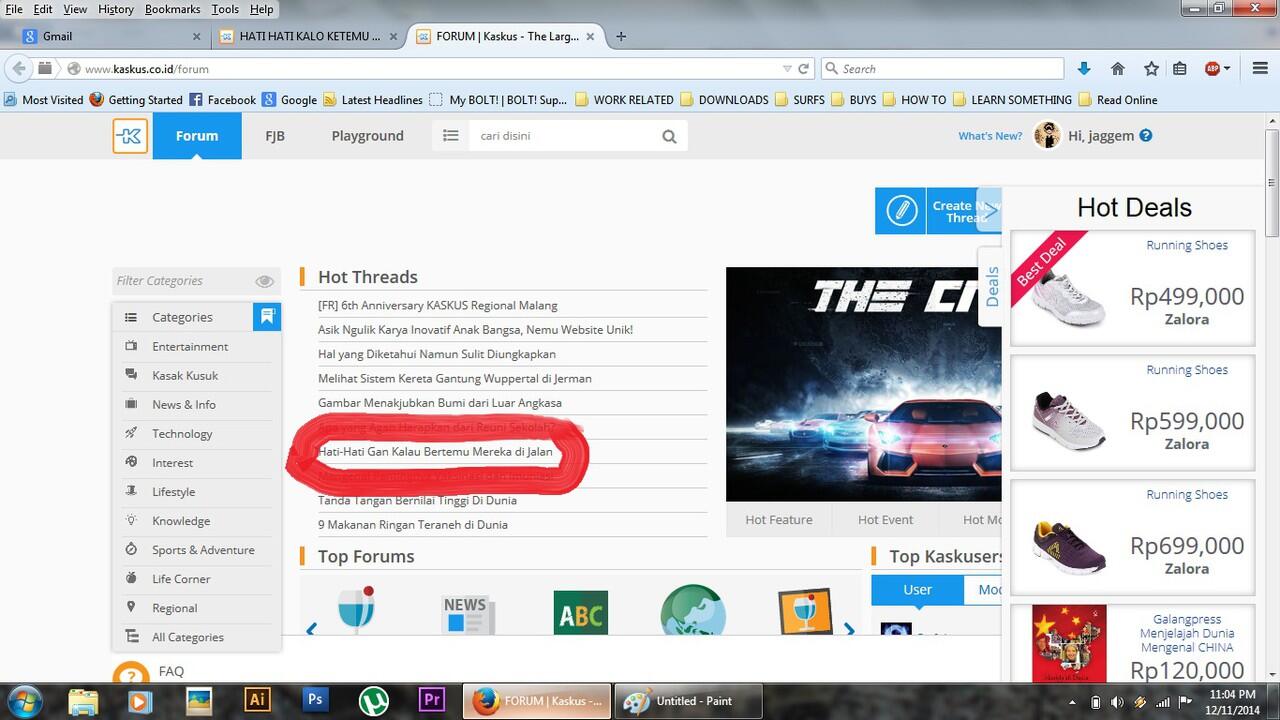Screen dimensions: 1280x720
Task: Select the Forum tab on Kaskus
Action: point(197,136)
